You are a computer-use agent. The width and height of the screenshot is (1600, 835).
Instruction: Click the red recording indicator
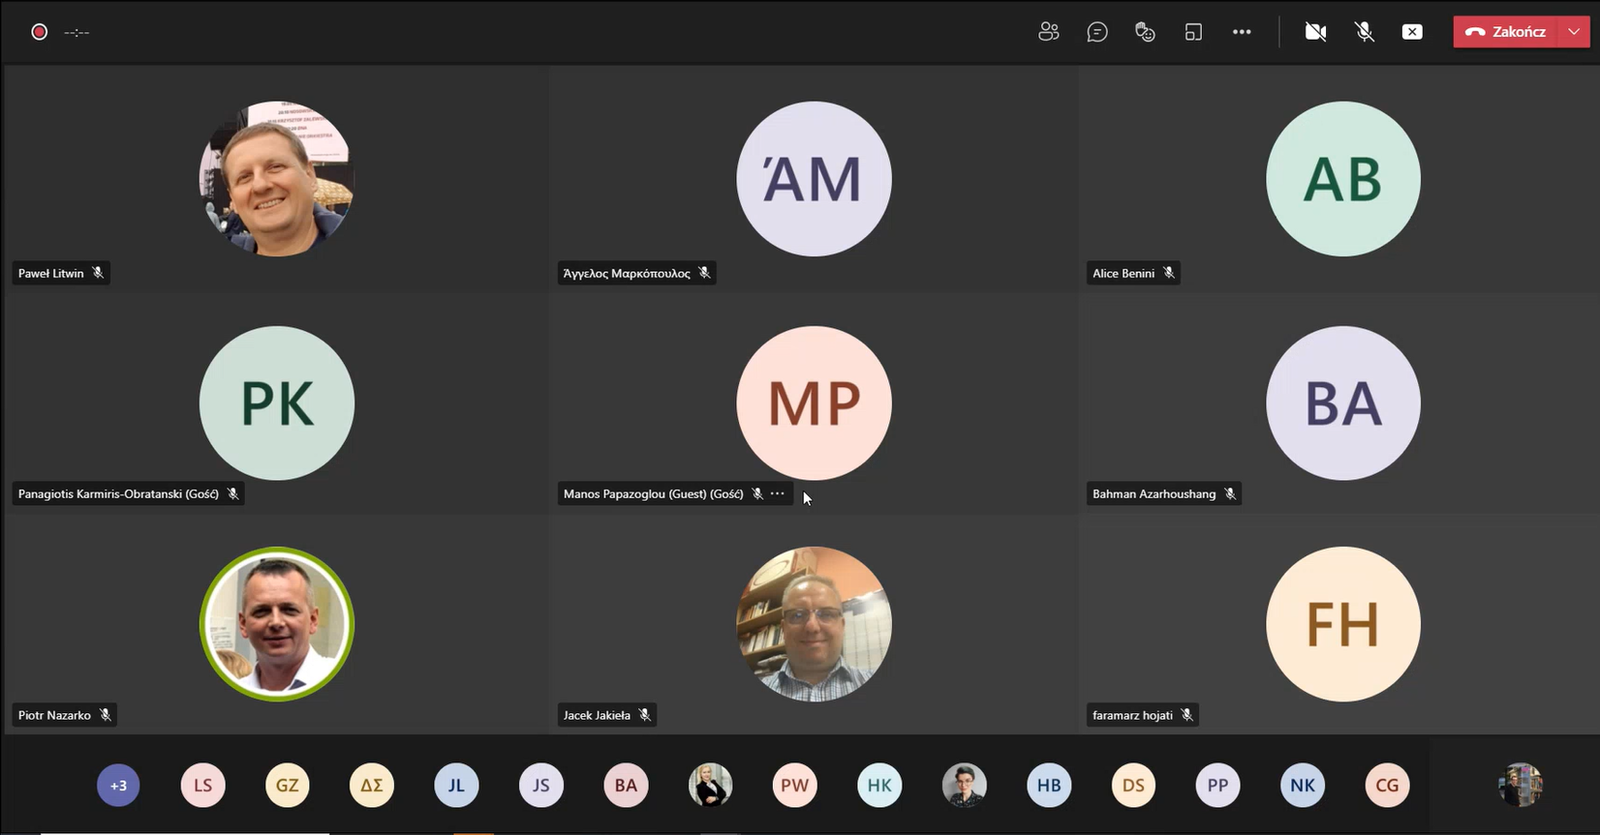coord(39,32)
